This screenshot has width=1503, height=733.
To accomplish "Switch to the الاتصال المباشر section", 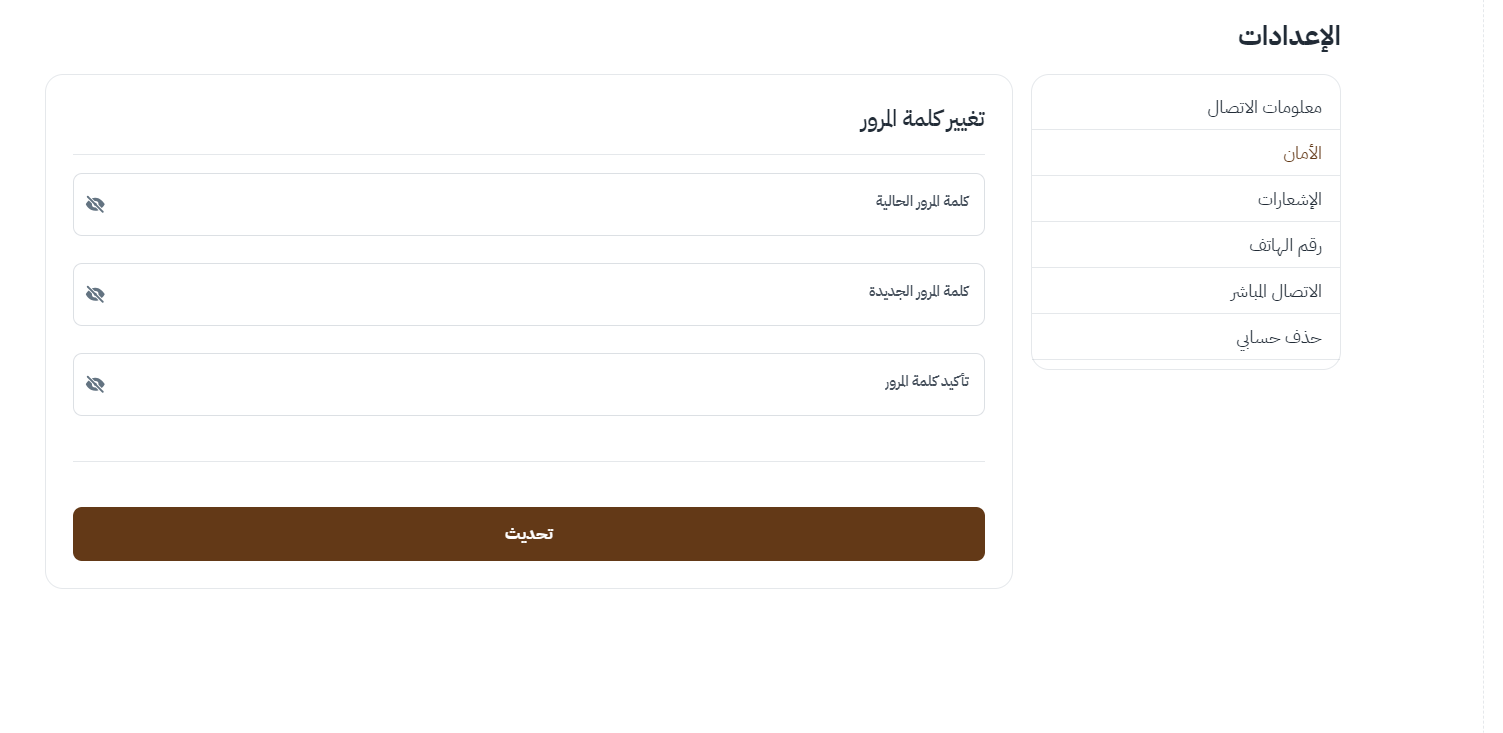I will (1275, 291).
